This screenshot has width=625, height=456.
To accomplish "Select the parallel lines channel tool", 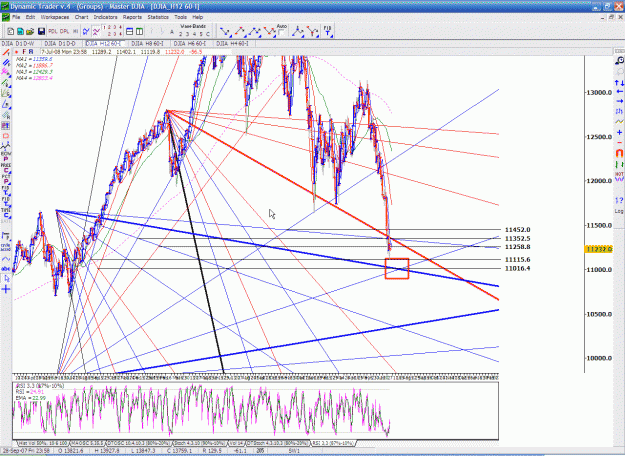I will pyautogui.click(x=6, y=63).
